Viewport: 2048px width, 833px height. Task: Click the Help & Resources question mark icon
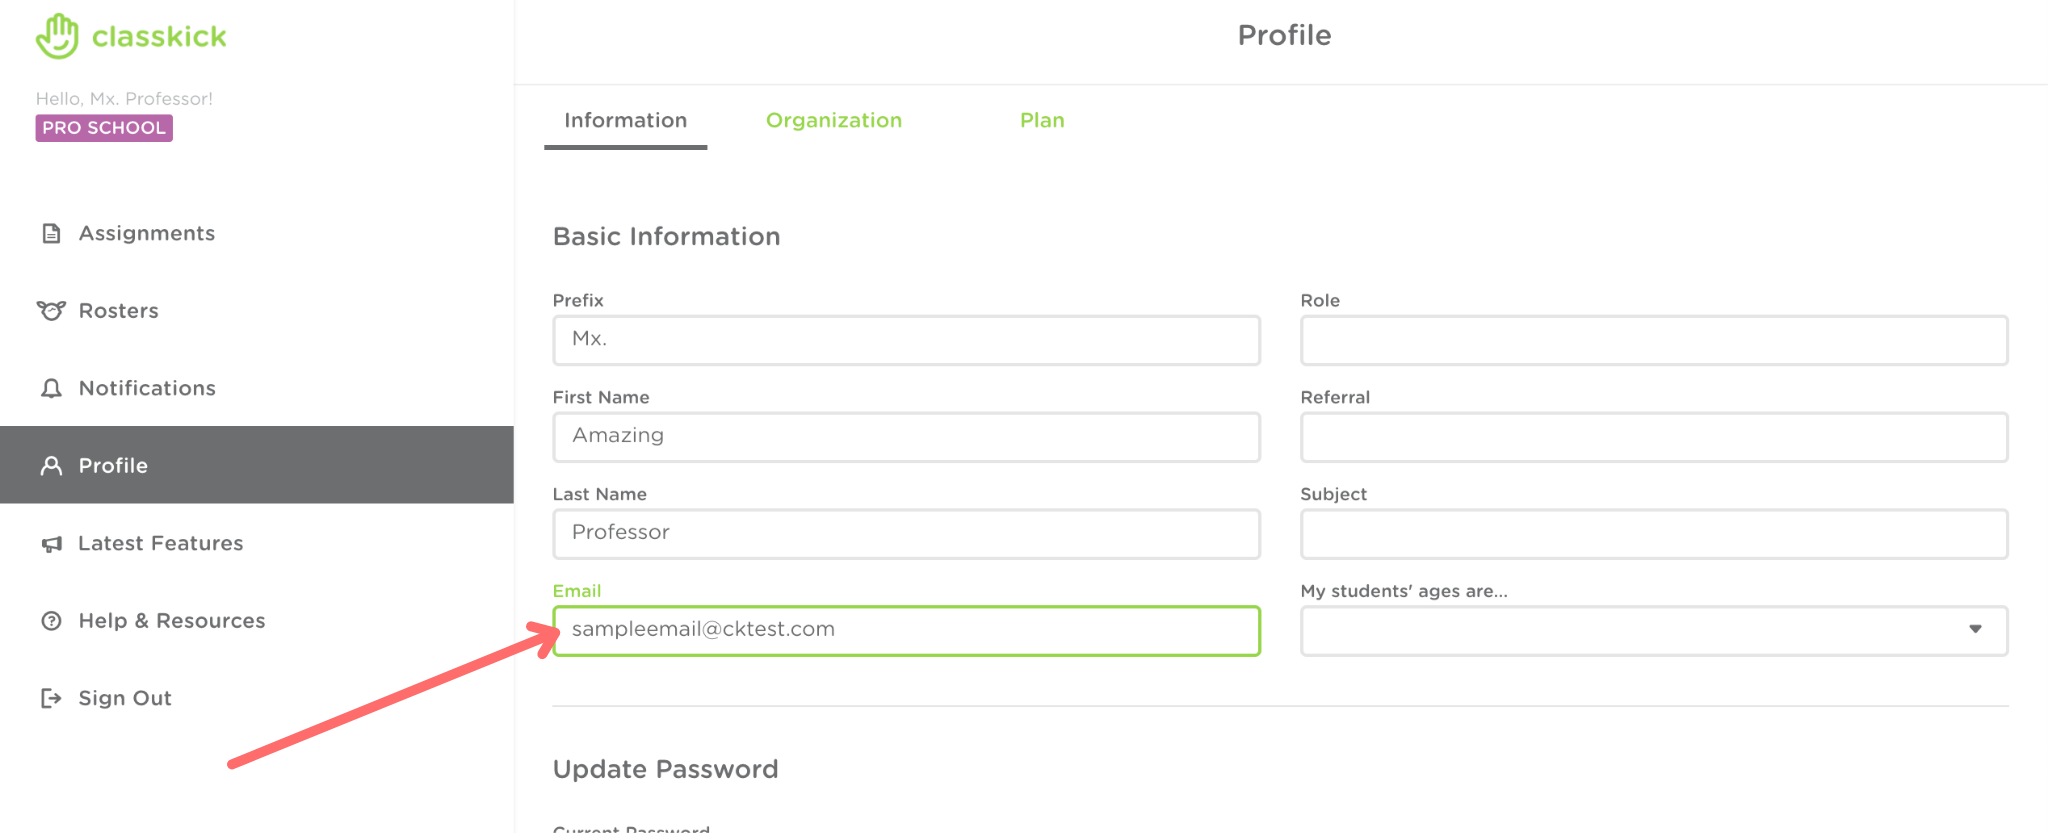pyautogui.click(x=51, y=620)
